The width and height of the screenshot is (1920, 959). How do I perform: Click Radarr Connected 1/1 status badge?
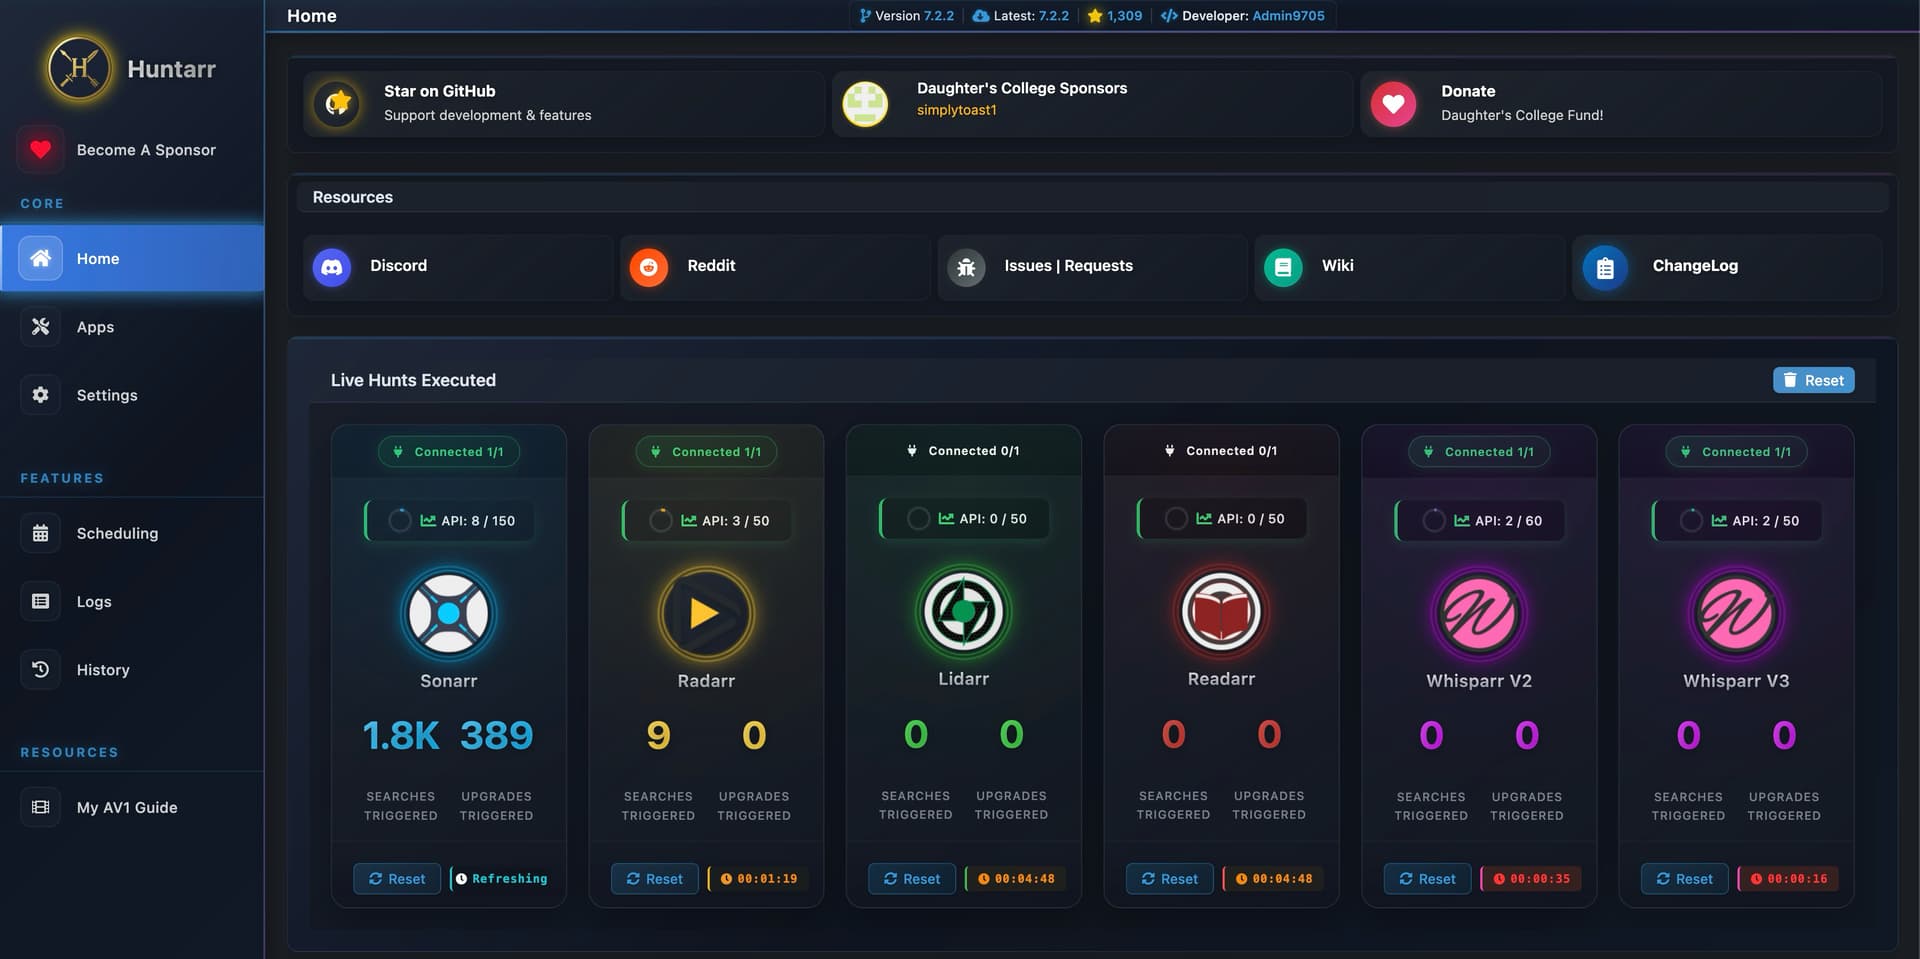pos(706,452)
